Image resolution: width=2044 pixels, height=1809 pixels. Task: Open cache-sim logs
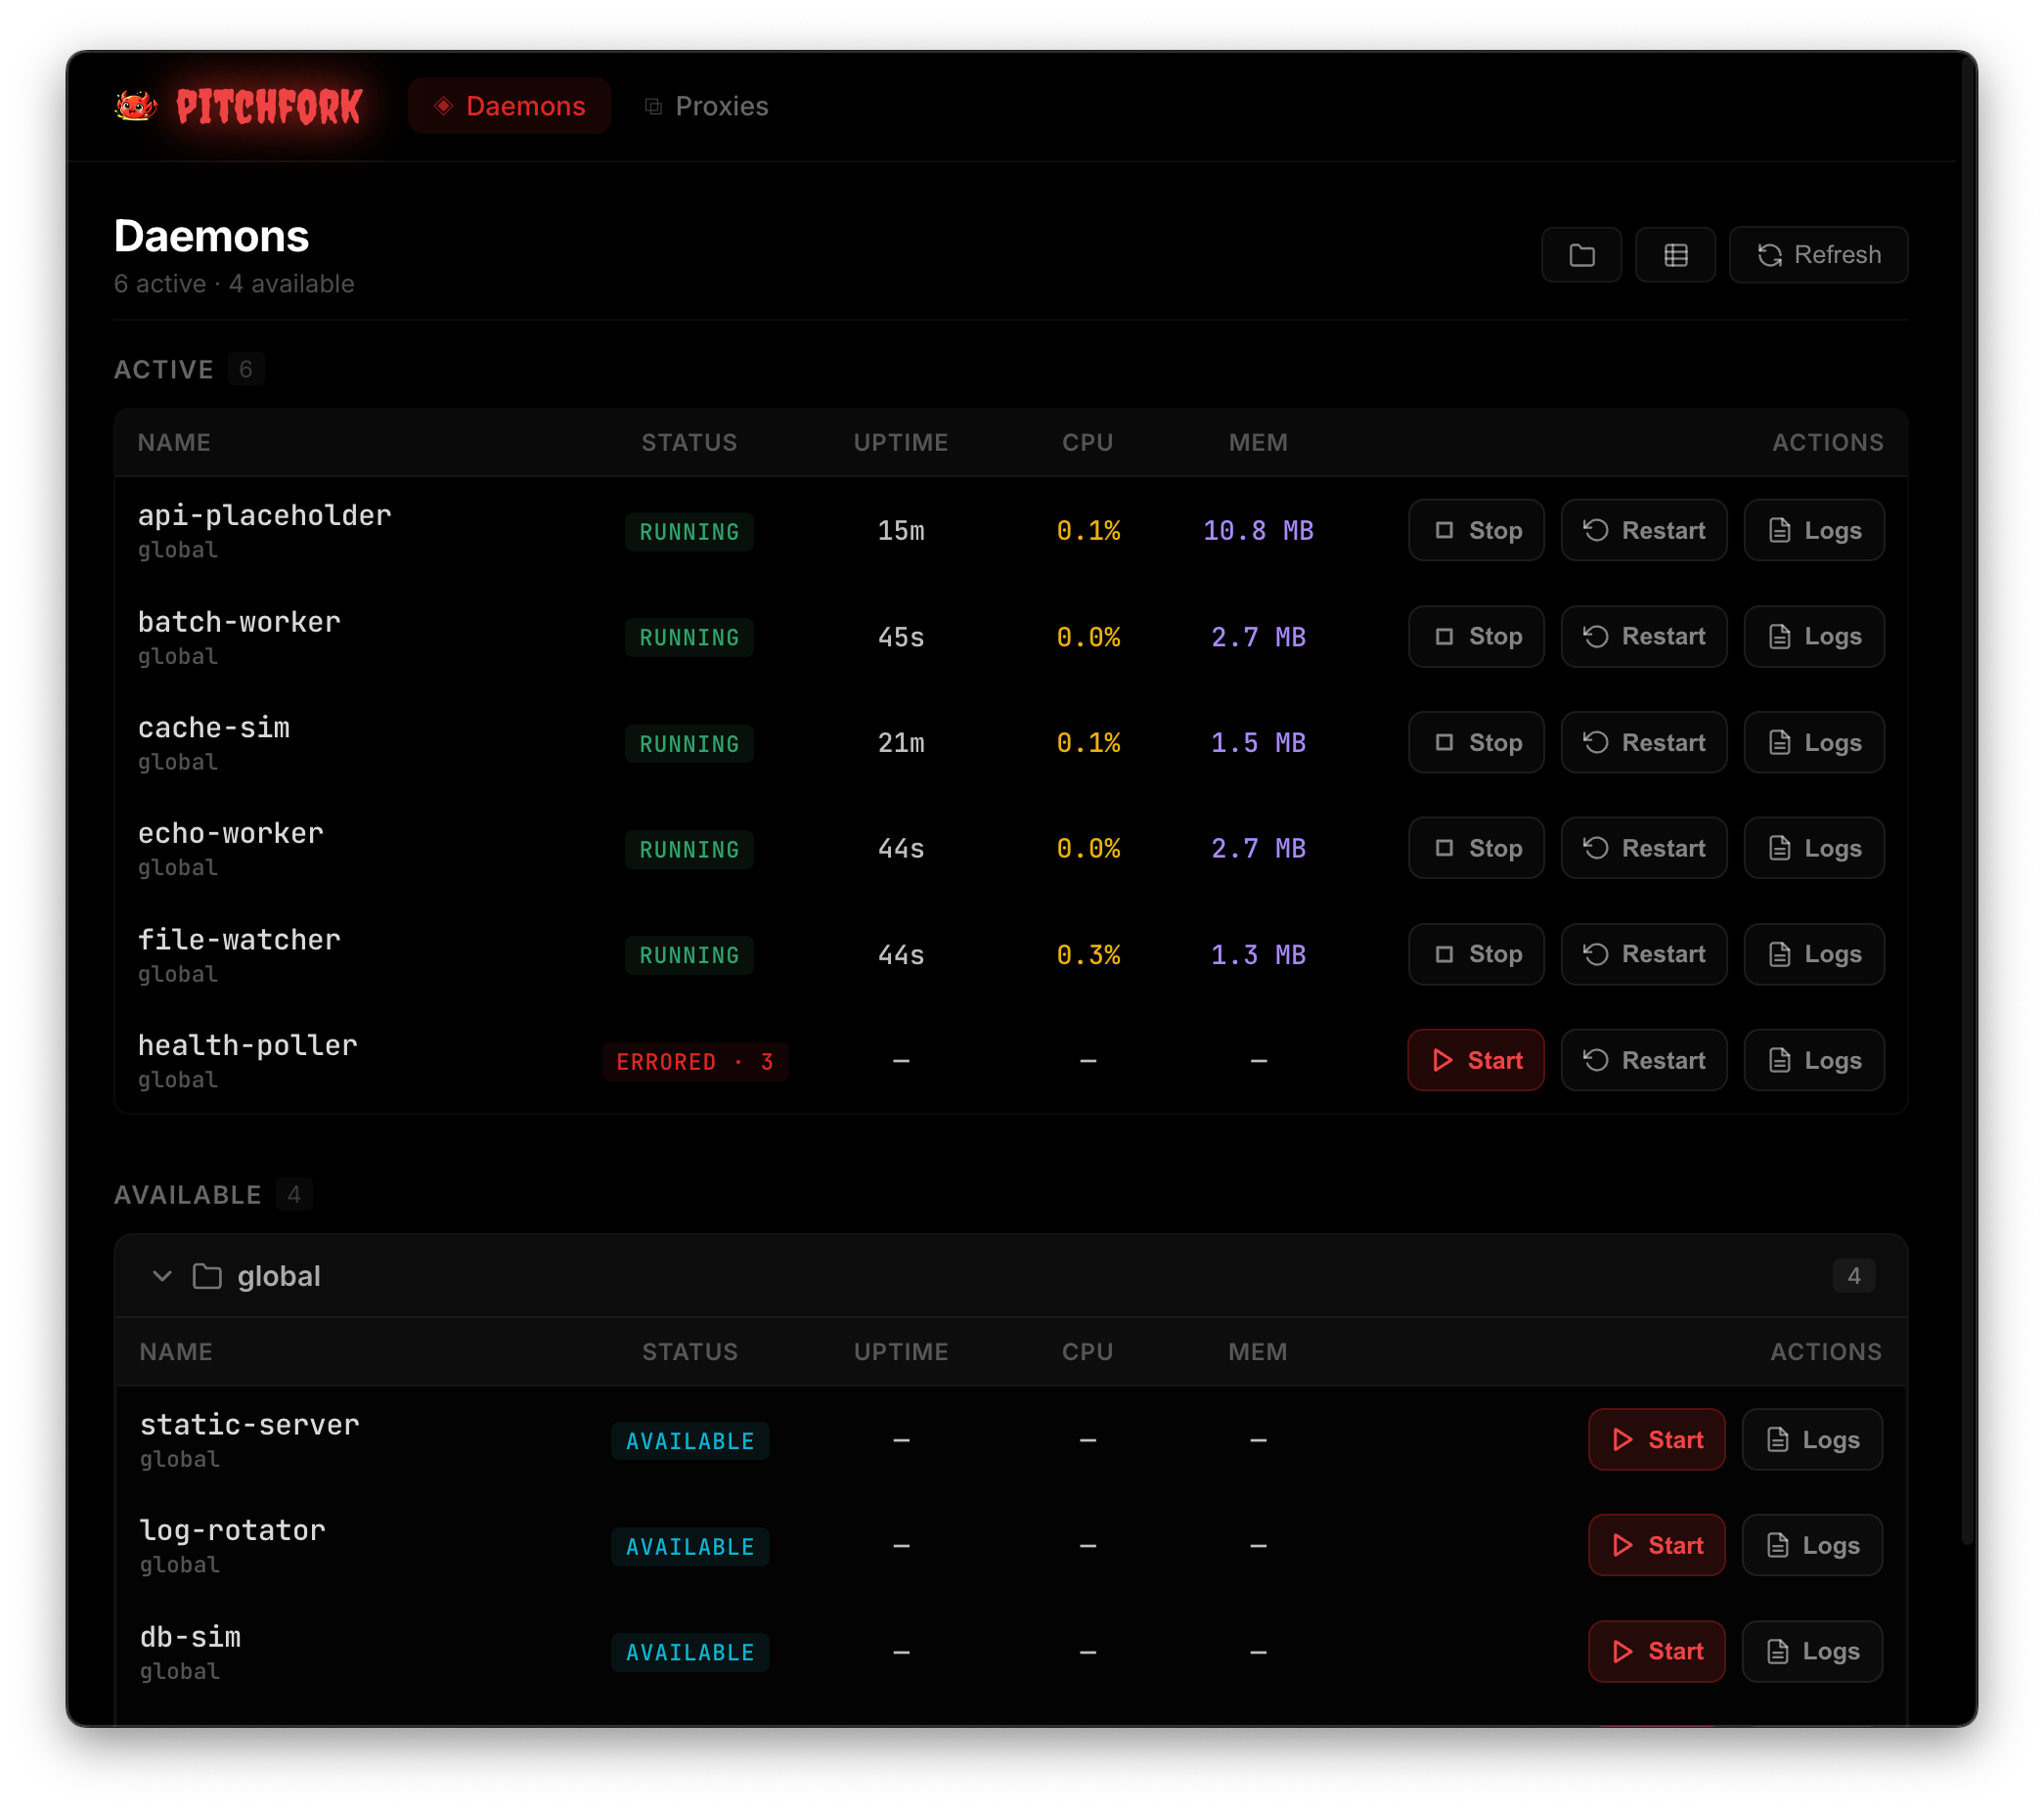[1814, 742]
